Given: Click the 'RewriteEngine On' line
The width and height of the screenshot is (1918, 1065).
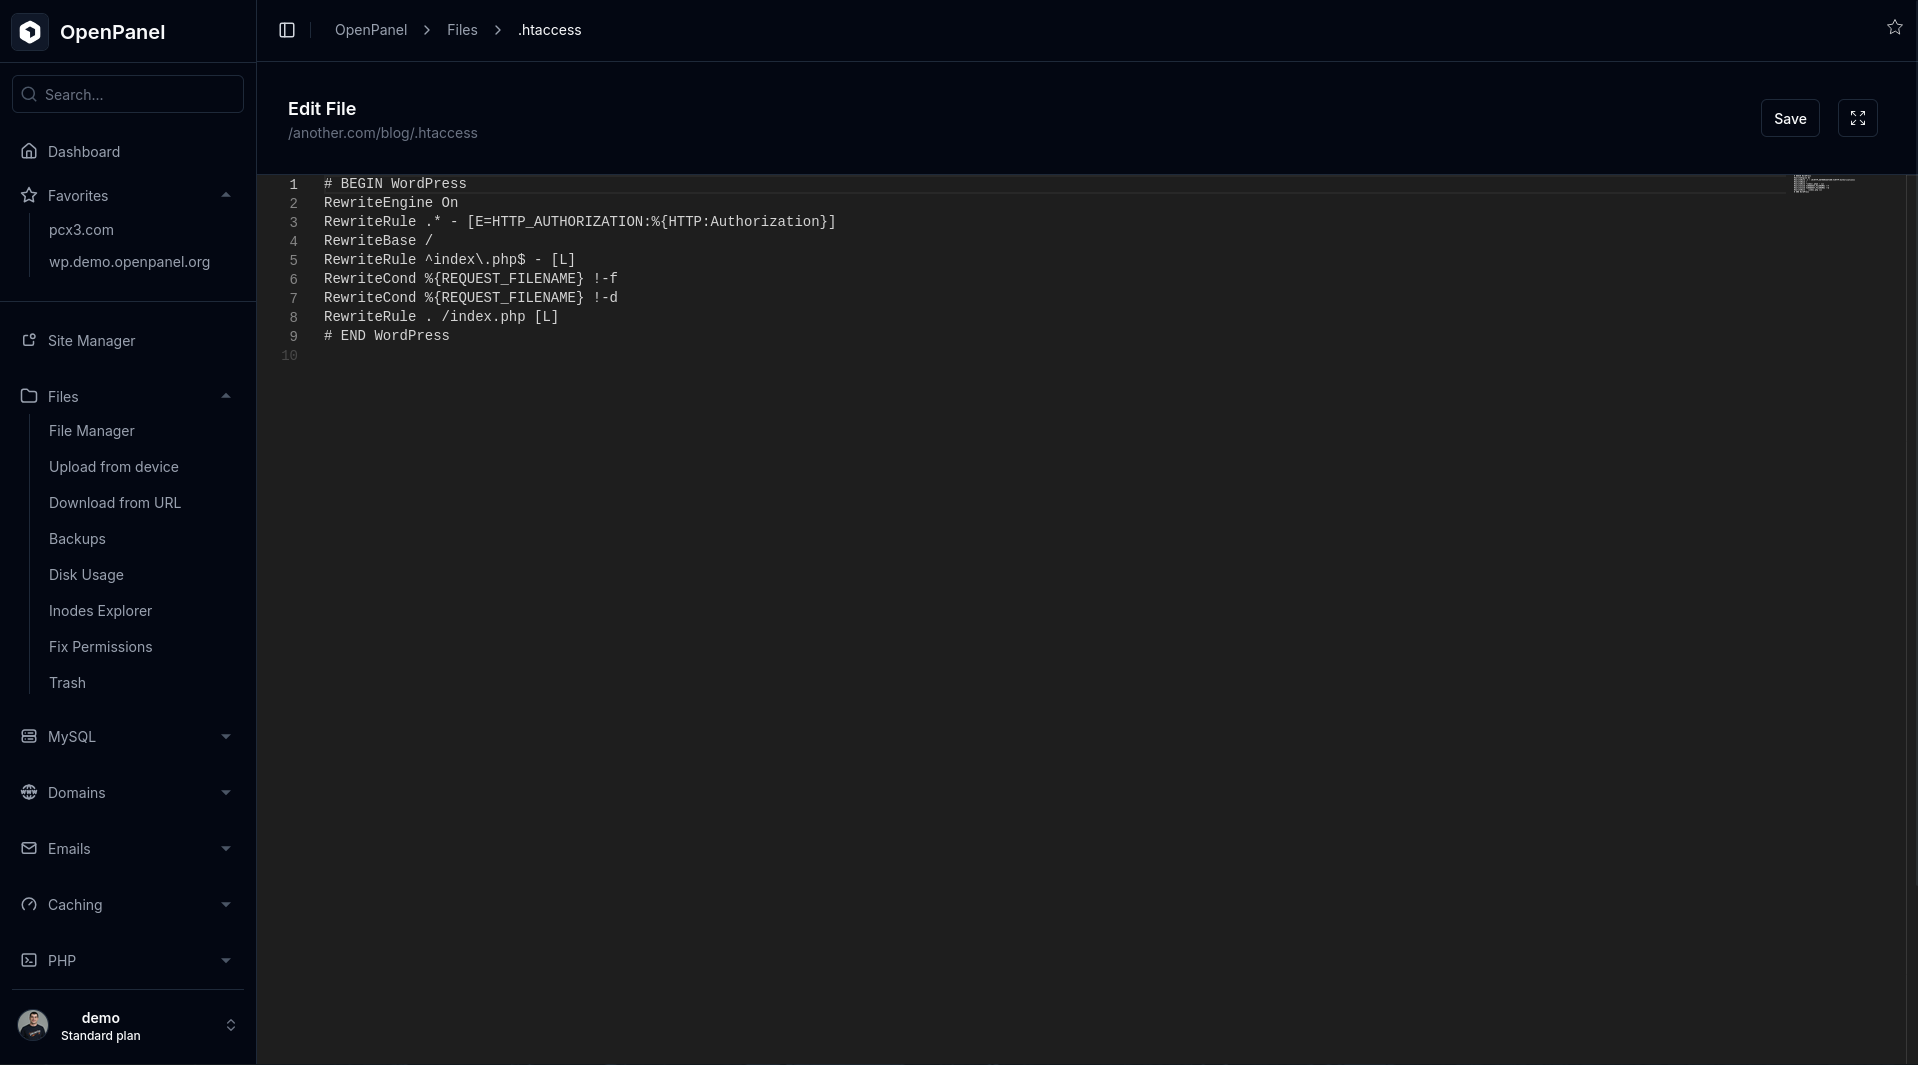Looking at the screenshot, I should [391, 203].
